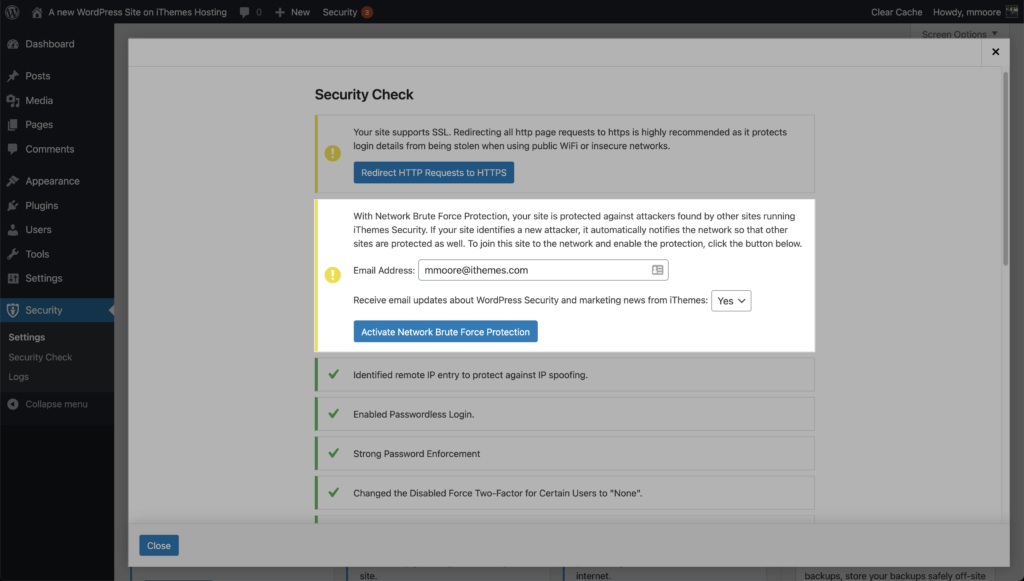Viewport: 1024px width, 581px height.
Task: Click the WordPress logo in admin bar
Action: [12, 12]
